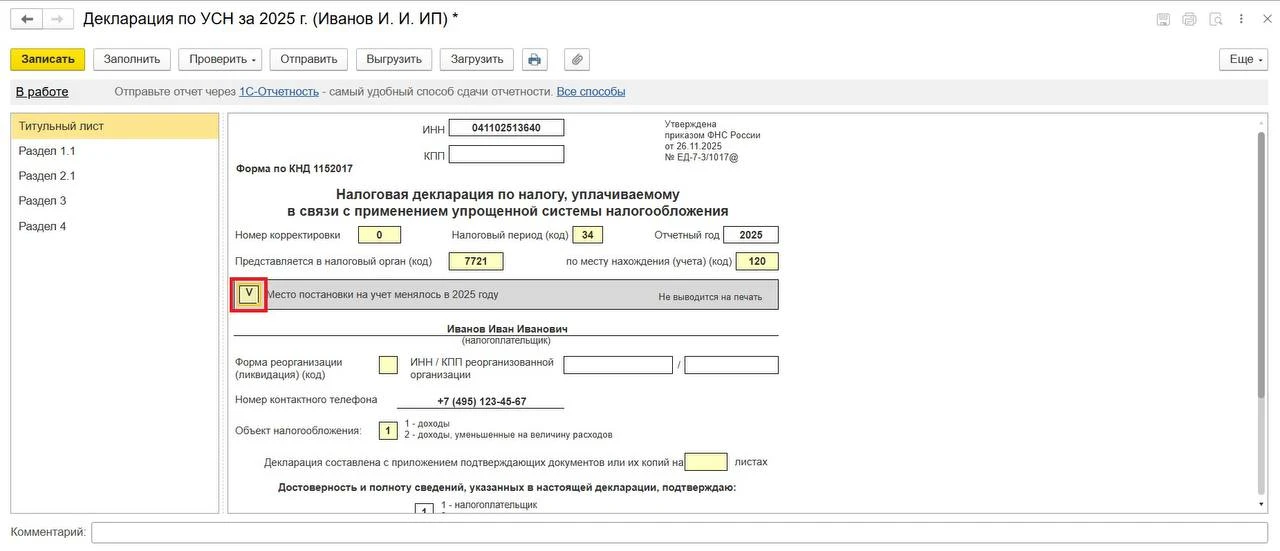Click the Комментарий input field

679,533
